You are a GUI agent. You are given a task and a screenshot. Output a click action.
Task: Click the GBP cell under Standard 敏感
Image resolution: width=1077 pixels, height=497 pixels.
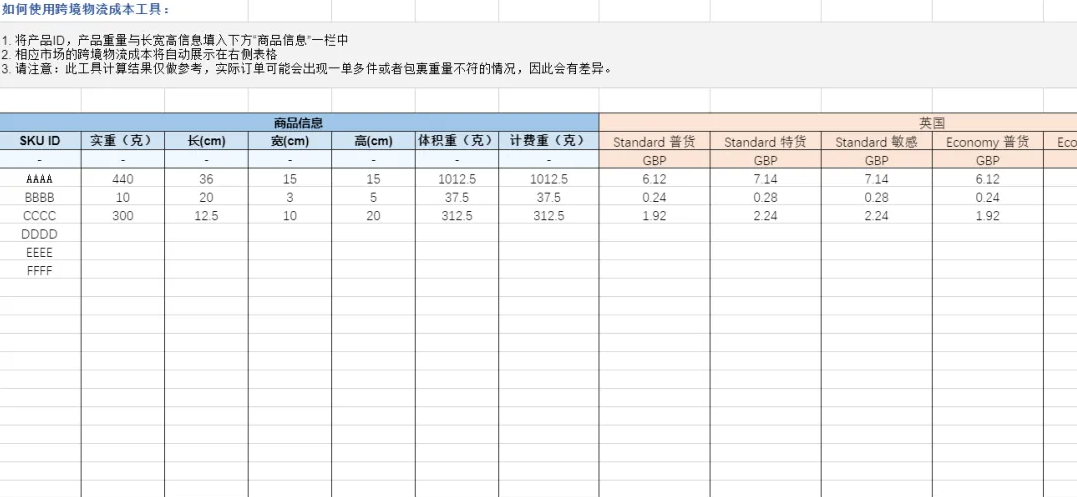coord(876,160)
